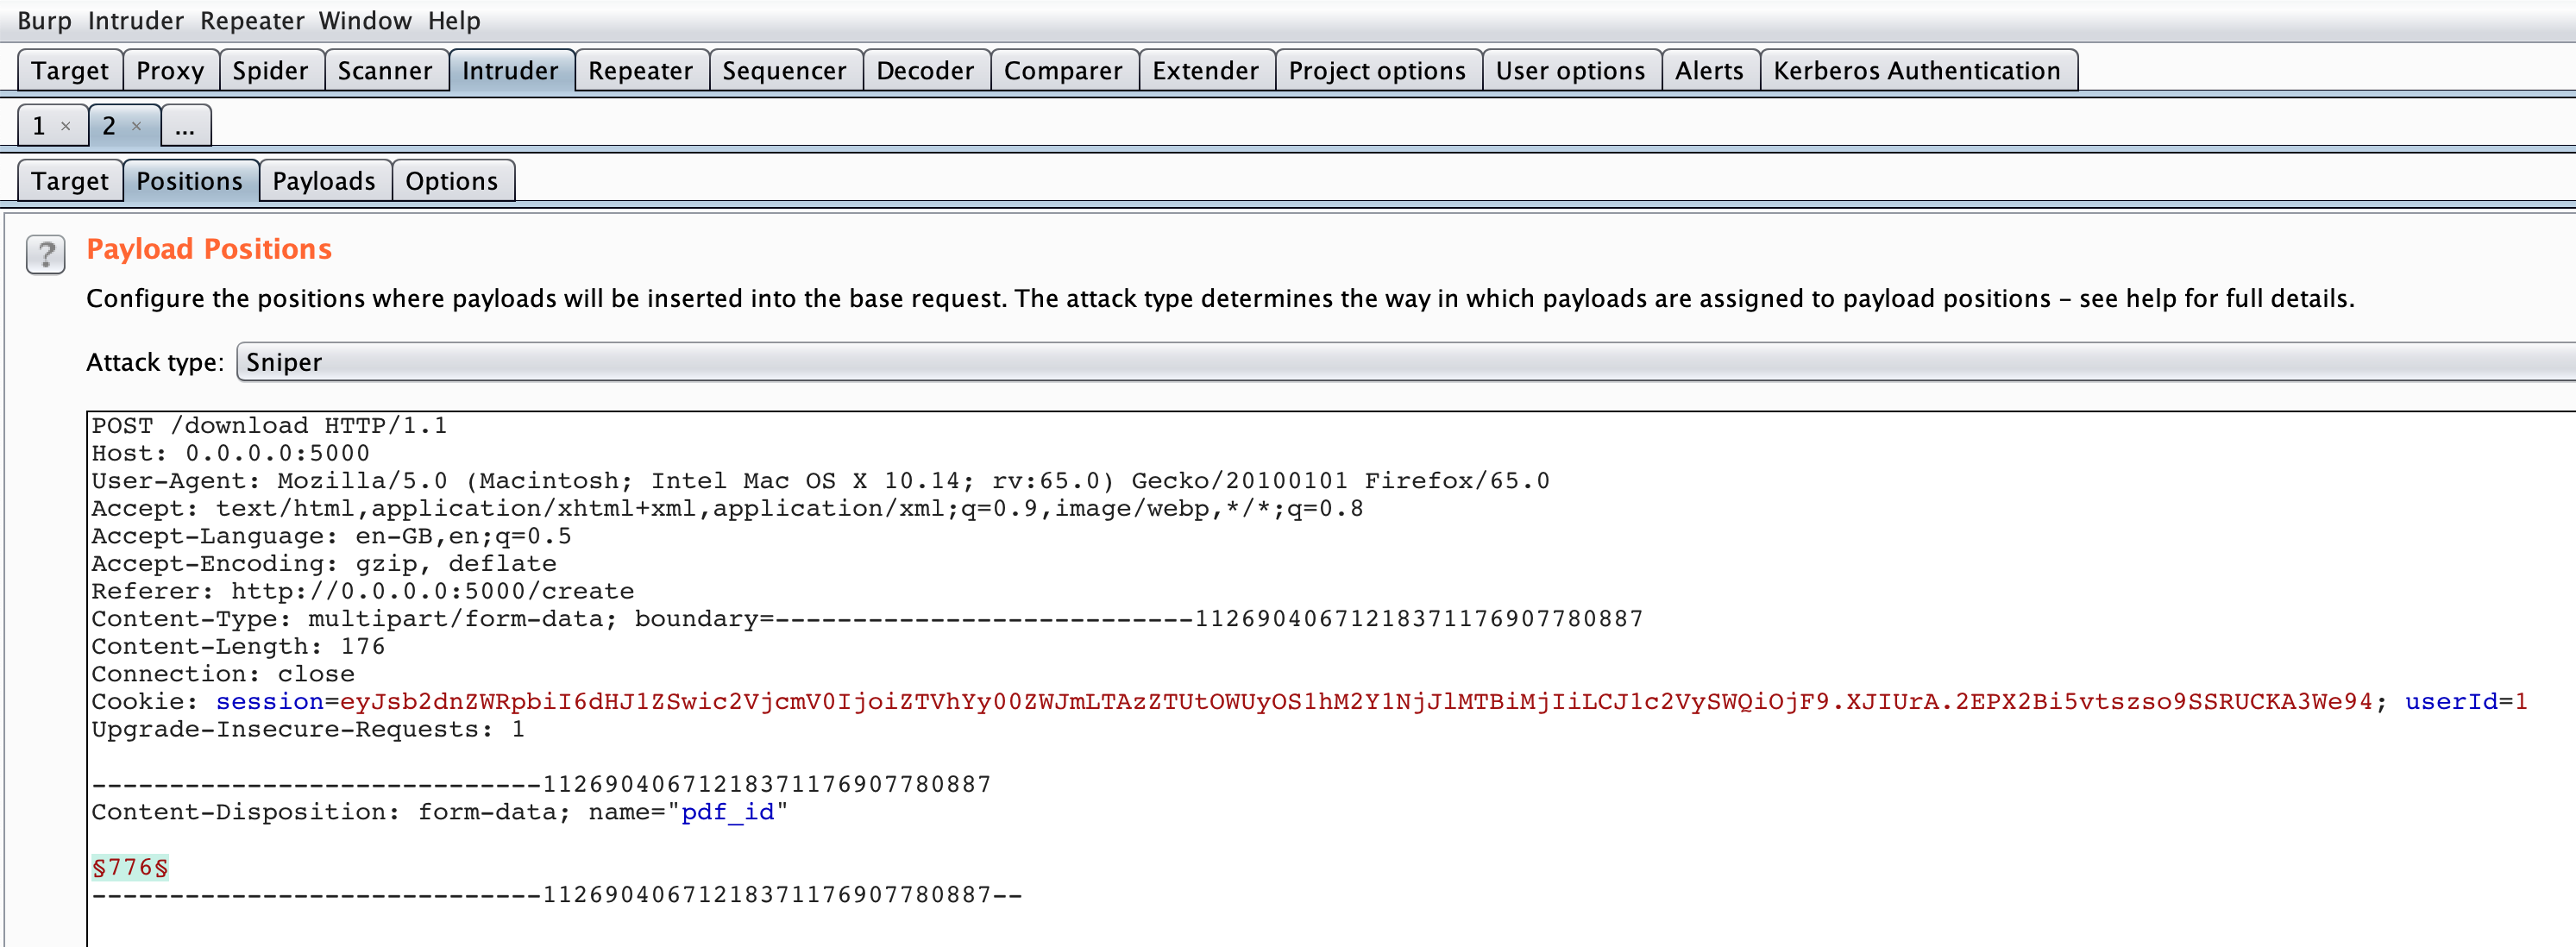Open Project options
2576x947 pixels.
click(x=1377, y=70)
